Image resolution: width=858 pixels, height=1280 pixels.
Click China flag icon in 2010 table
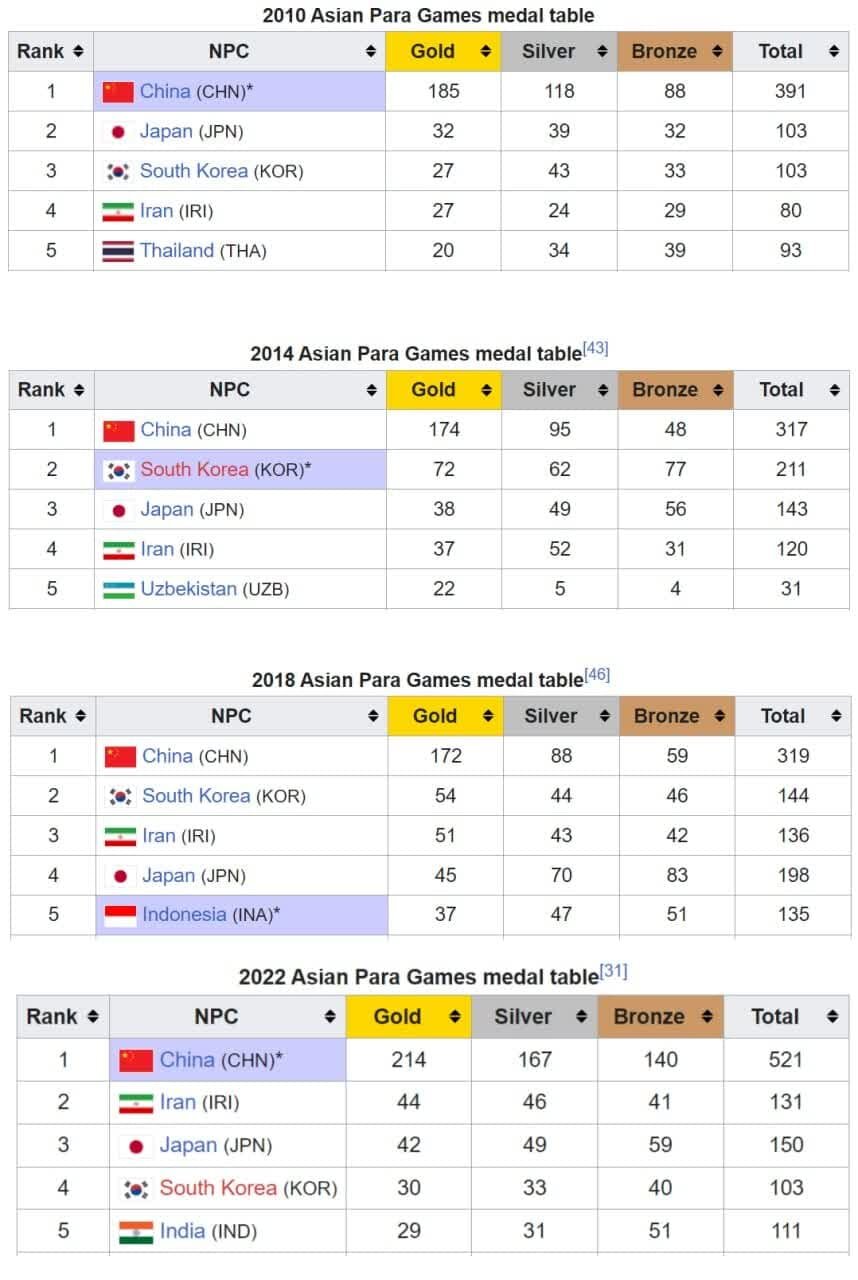coord(118,92)
